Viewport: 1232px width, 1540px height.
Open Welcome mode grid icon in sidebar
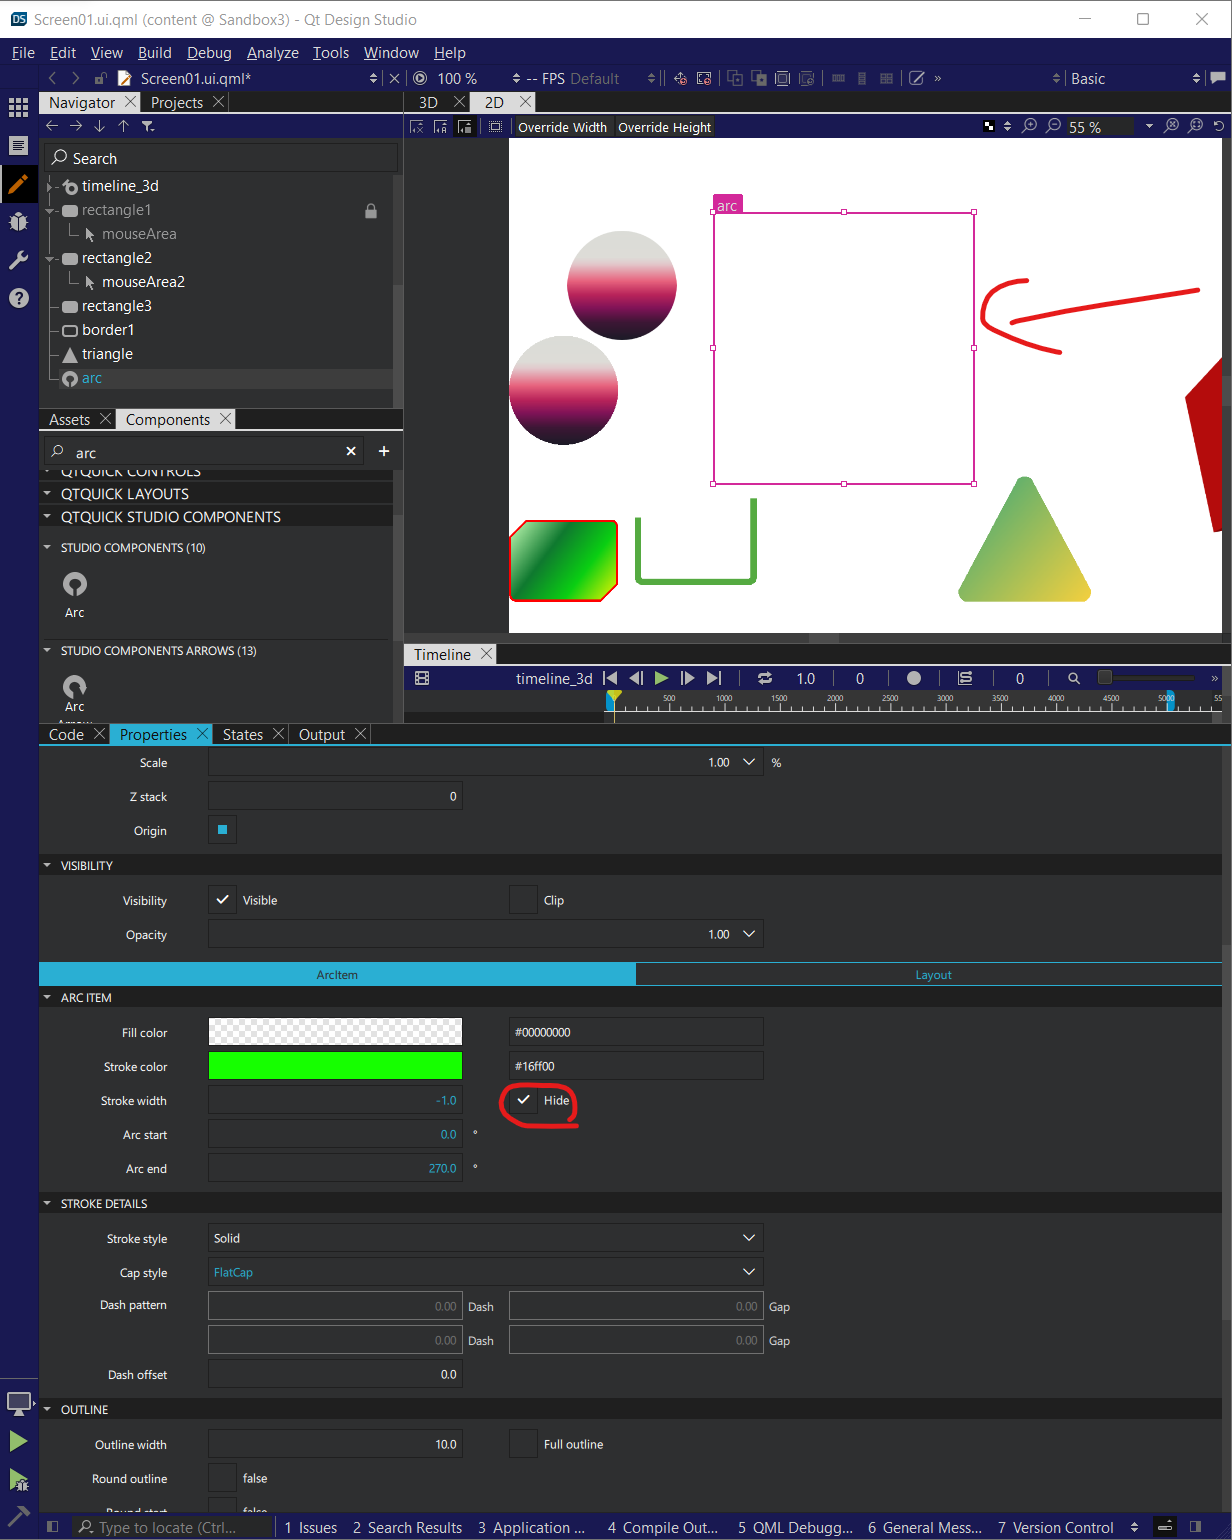pyautogui.click(x=18, y=107)
